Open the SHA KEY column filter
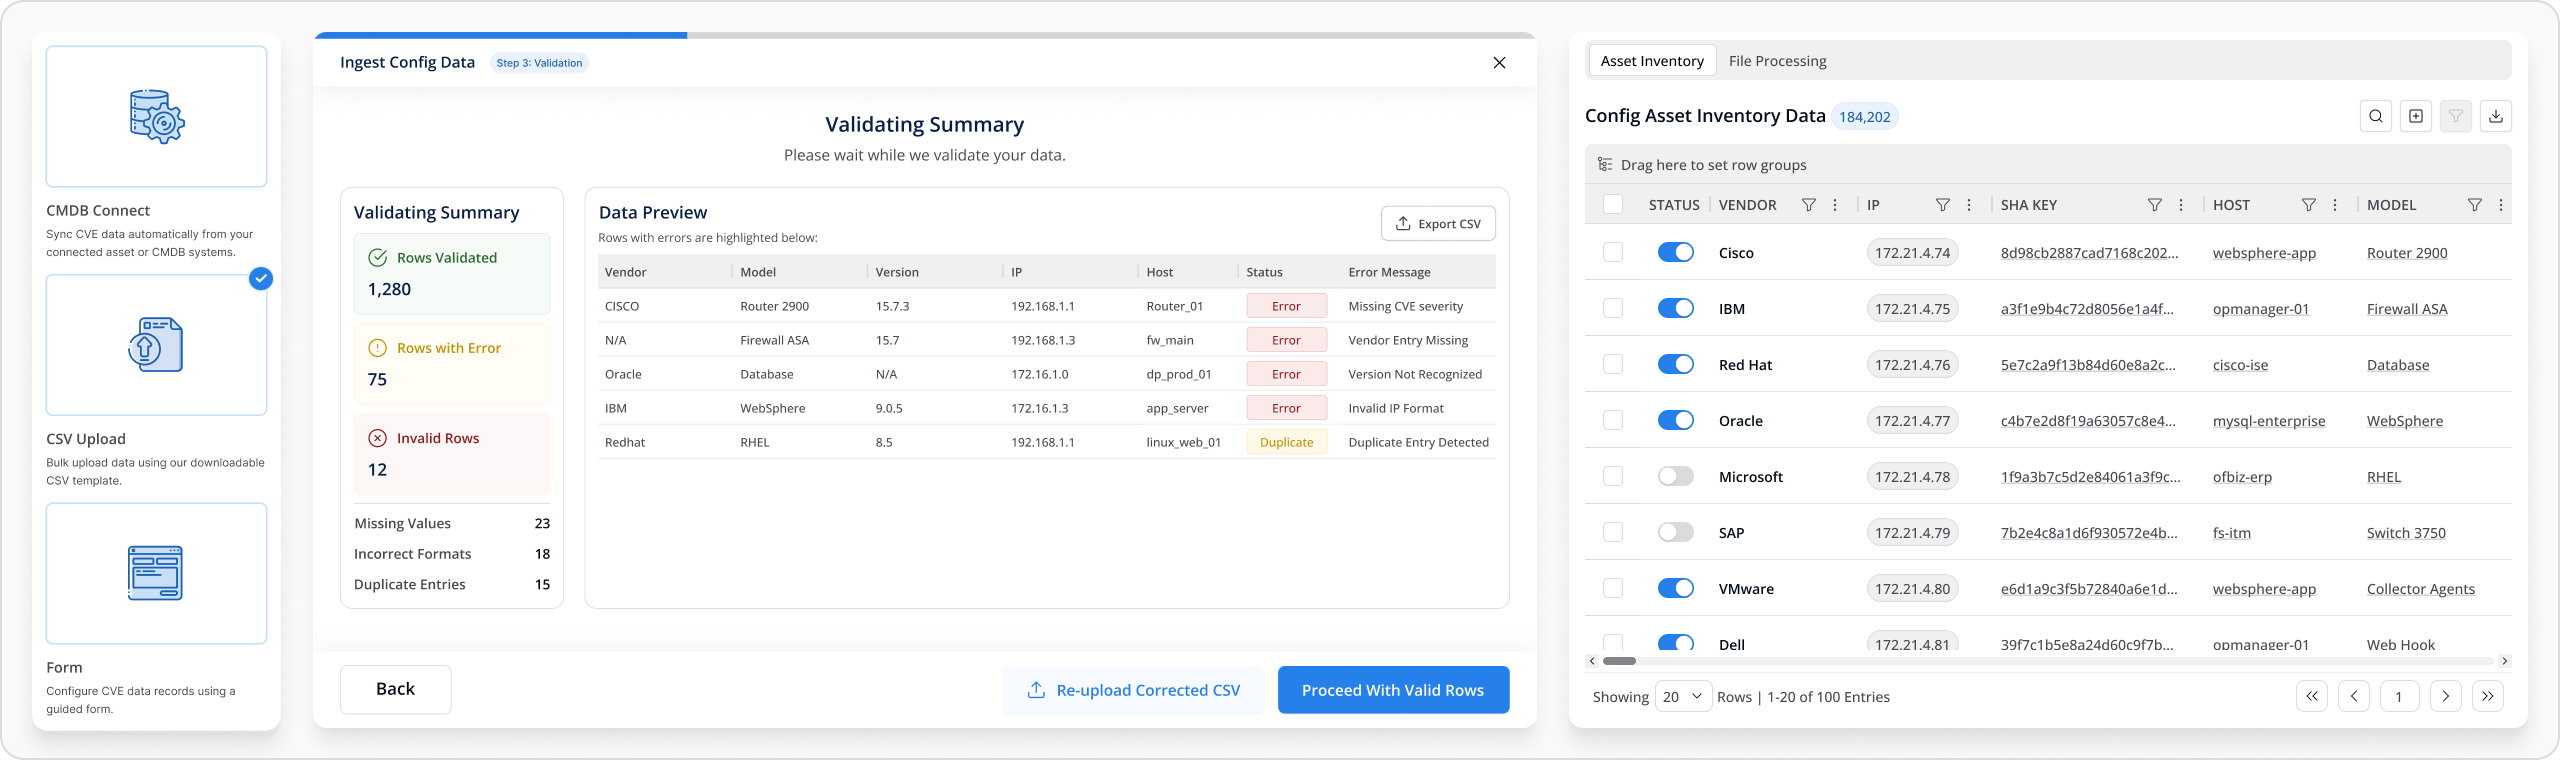The width and height of the screenshot is (2560, 760). click(2155, 205)
